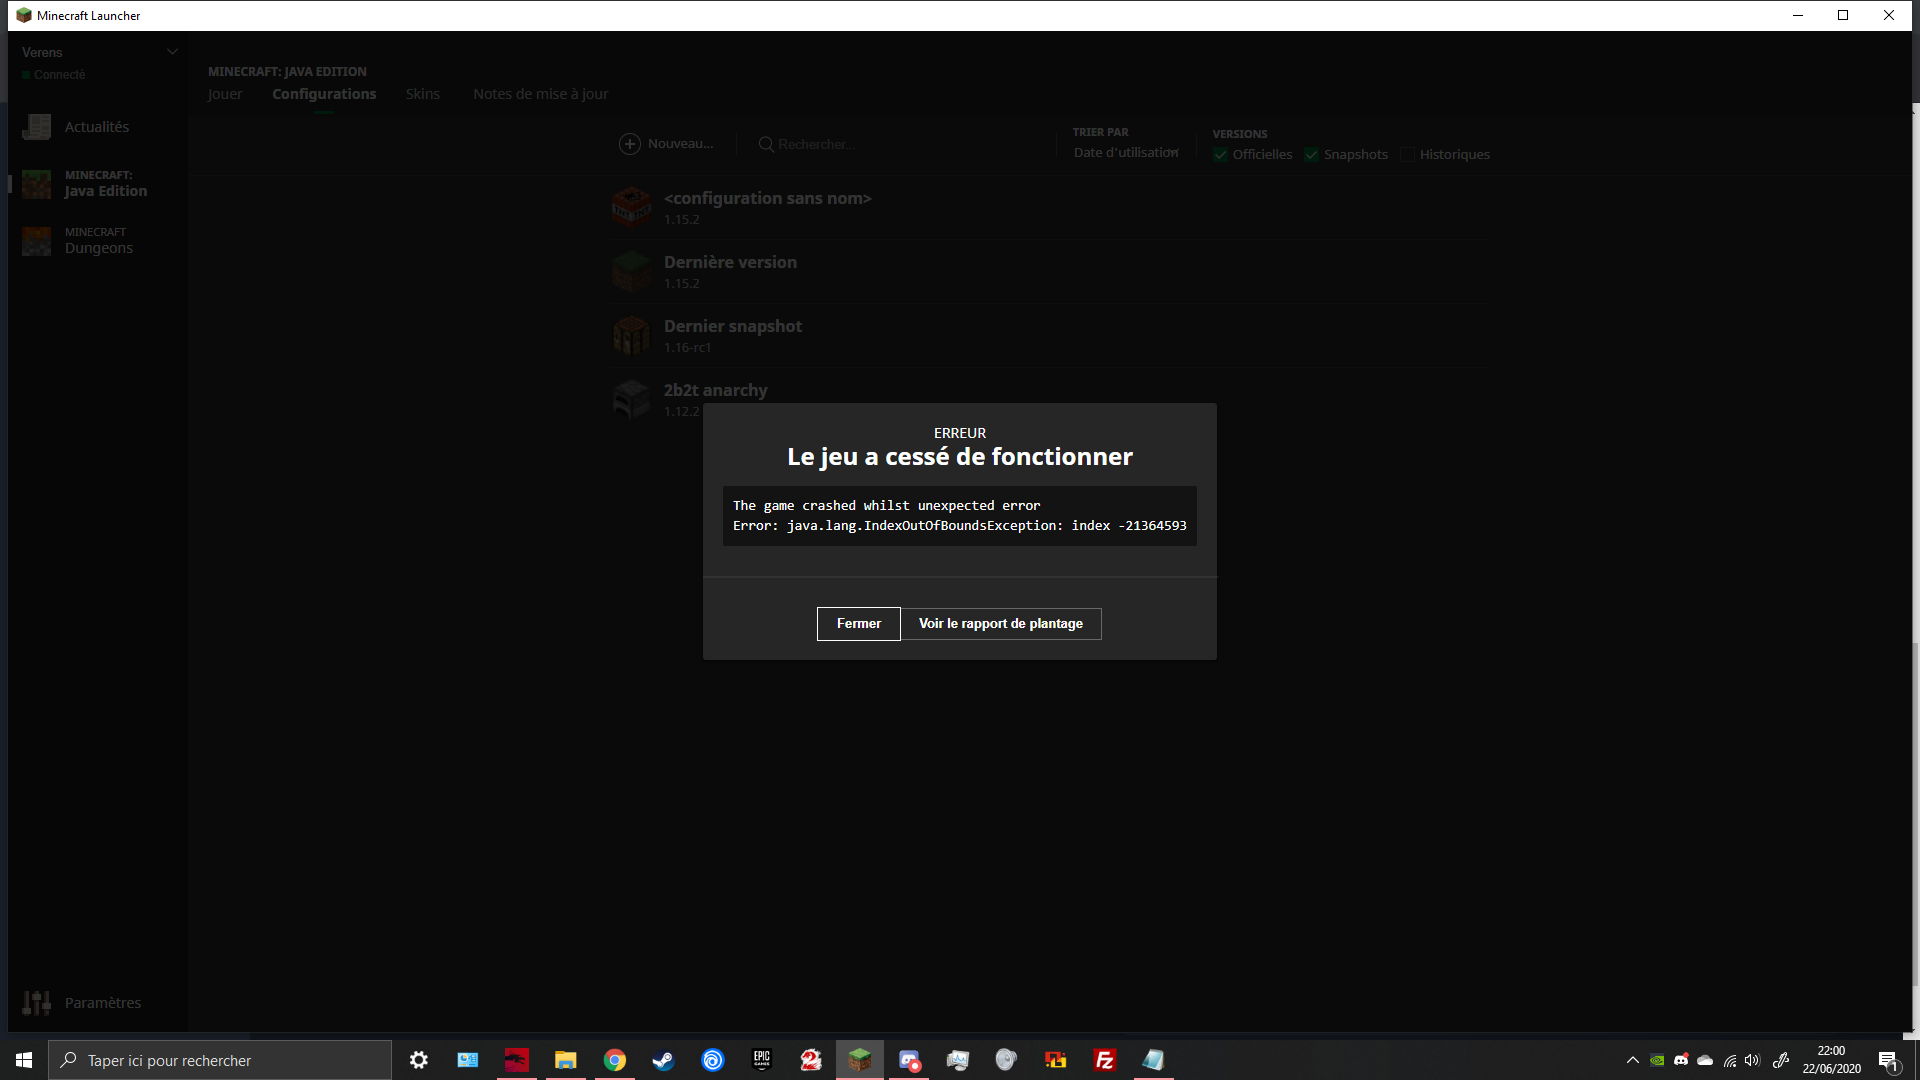Show hidden system tray icons
This screenshot has height=1080, width=1920.
click(x=1633, y=1060)
